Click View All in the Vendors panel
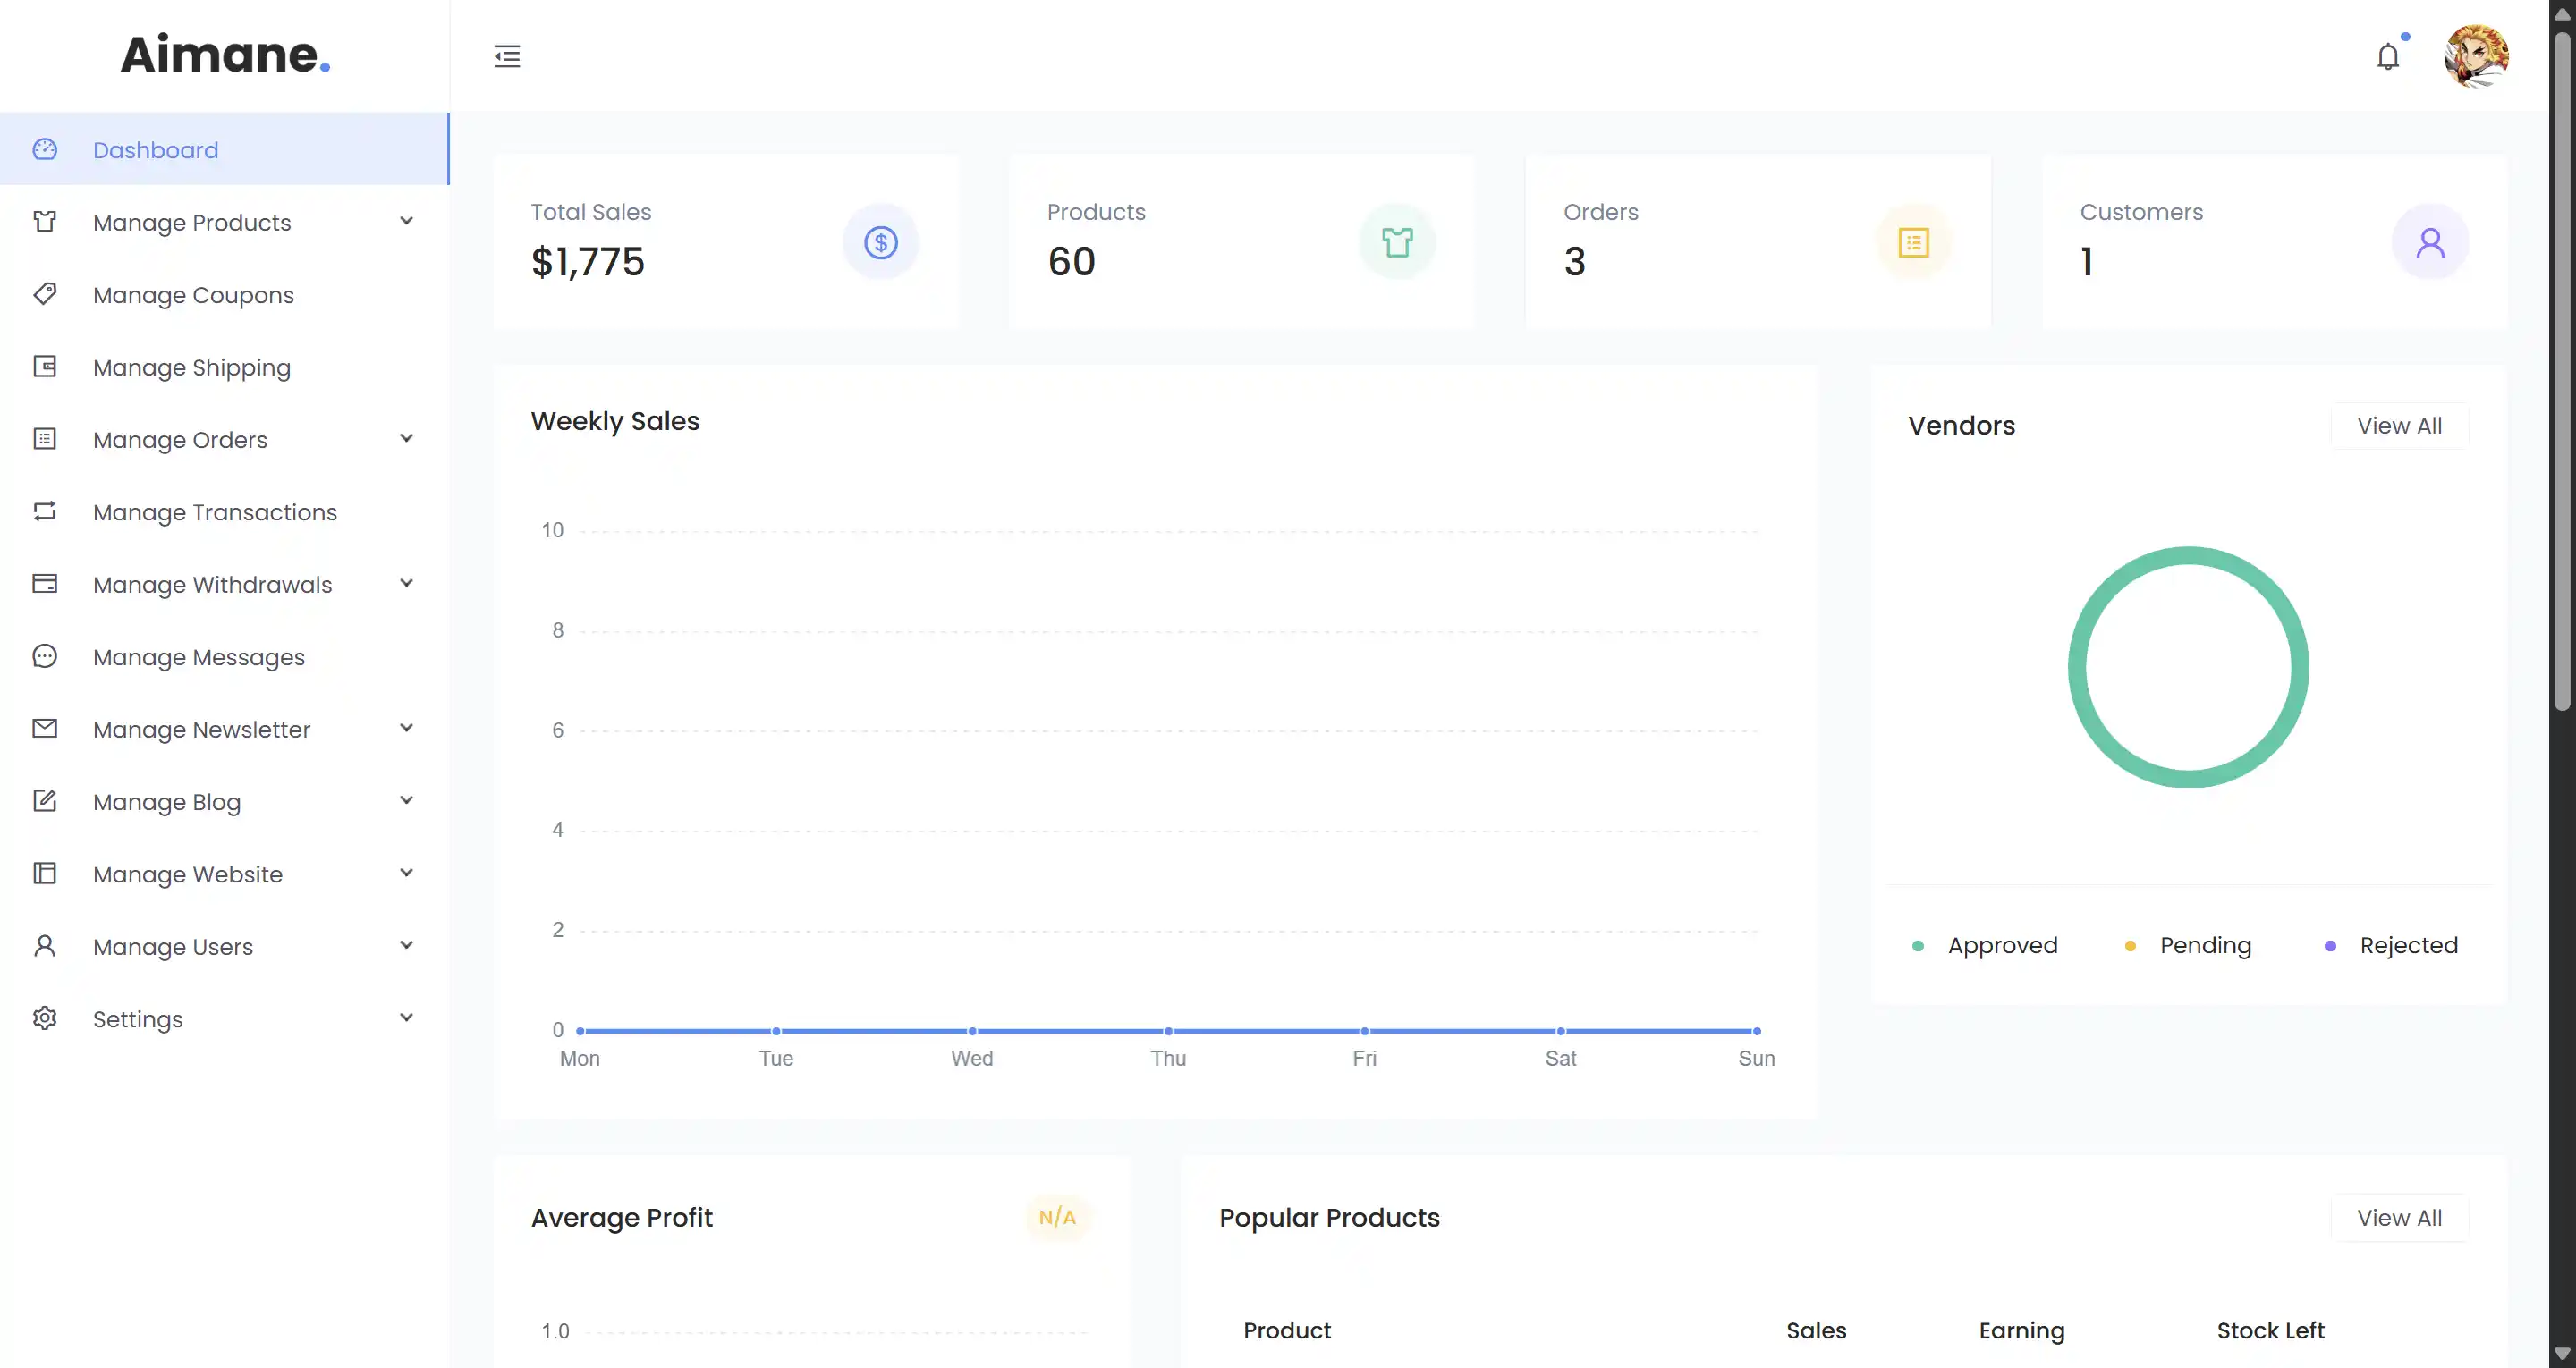Viewport: 2576px width, 1368px height. tap(2399, 426)
